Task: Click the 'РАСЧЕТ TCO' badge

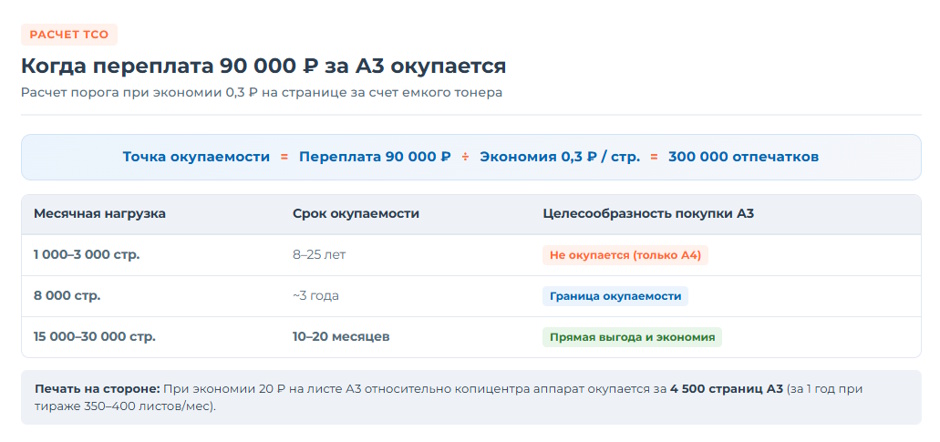Action: click(x=69, y=35)
